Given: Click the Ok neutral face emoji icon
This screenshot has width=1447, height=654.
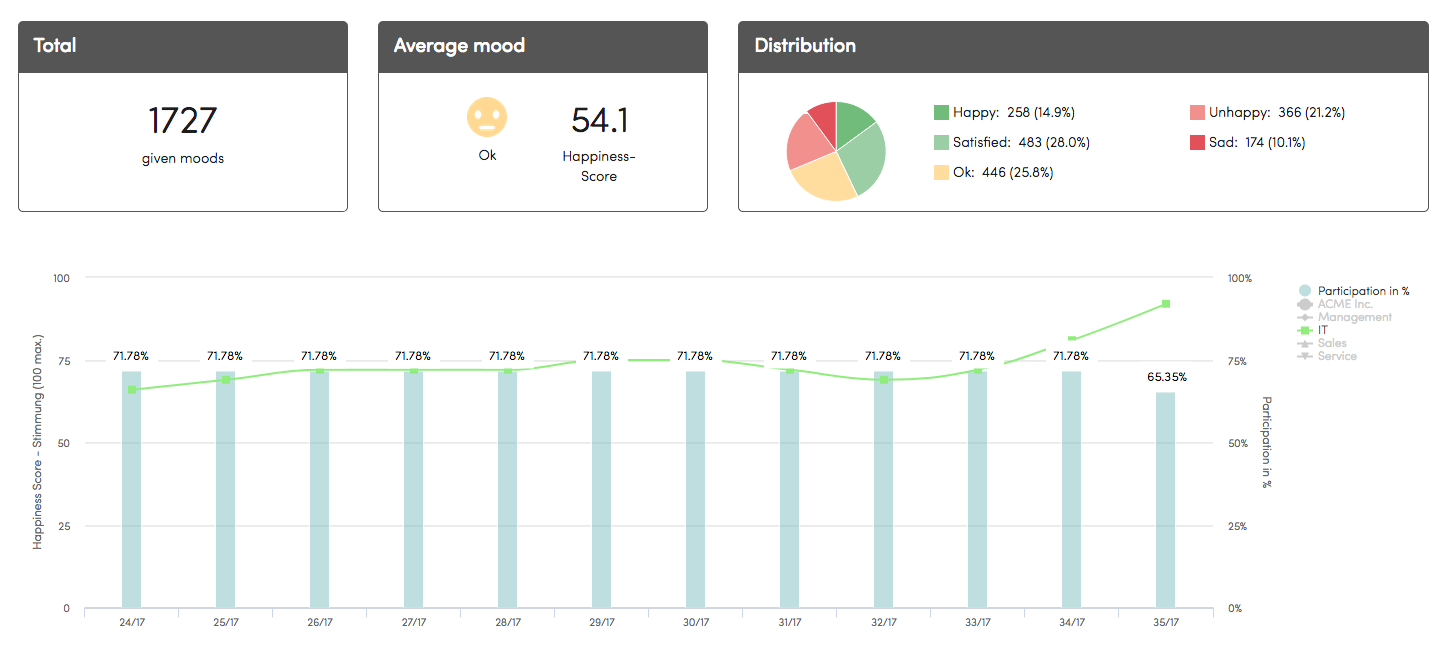Looking at the screenshot, I should coord(487,118).
